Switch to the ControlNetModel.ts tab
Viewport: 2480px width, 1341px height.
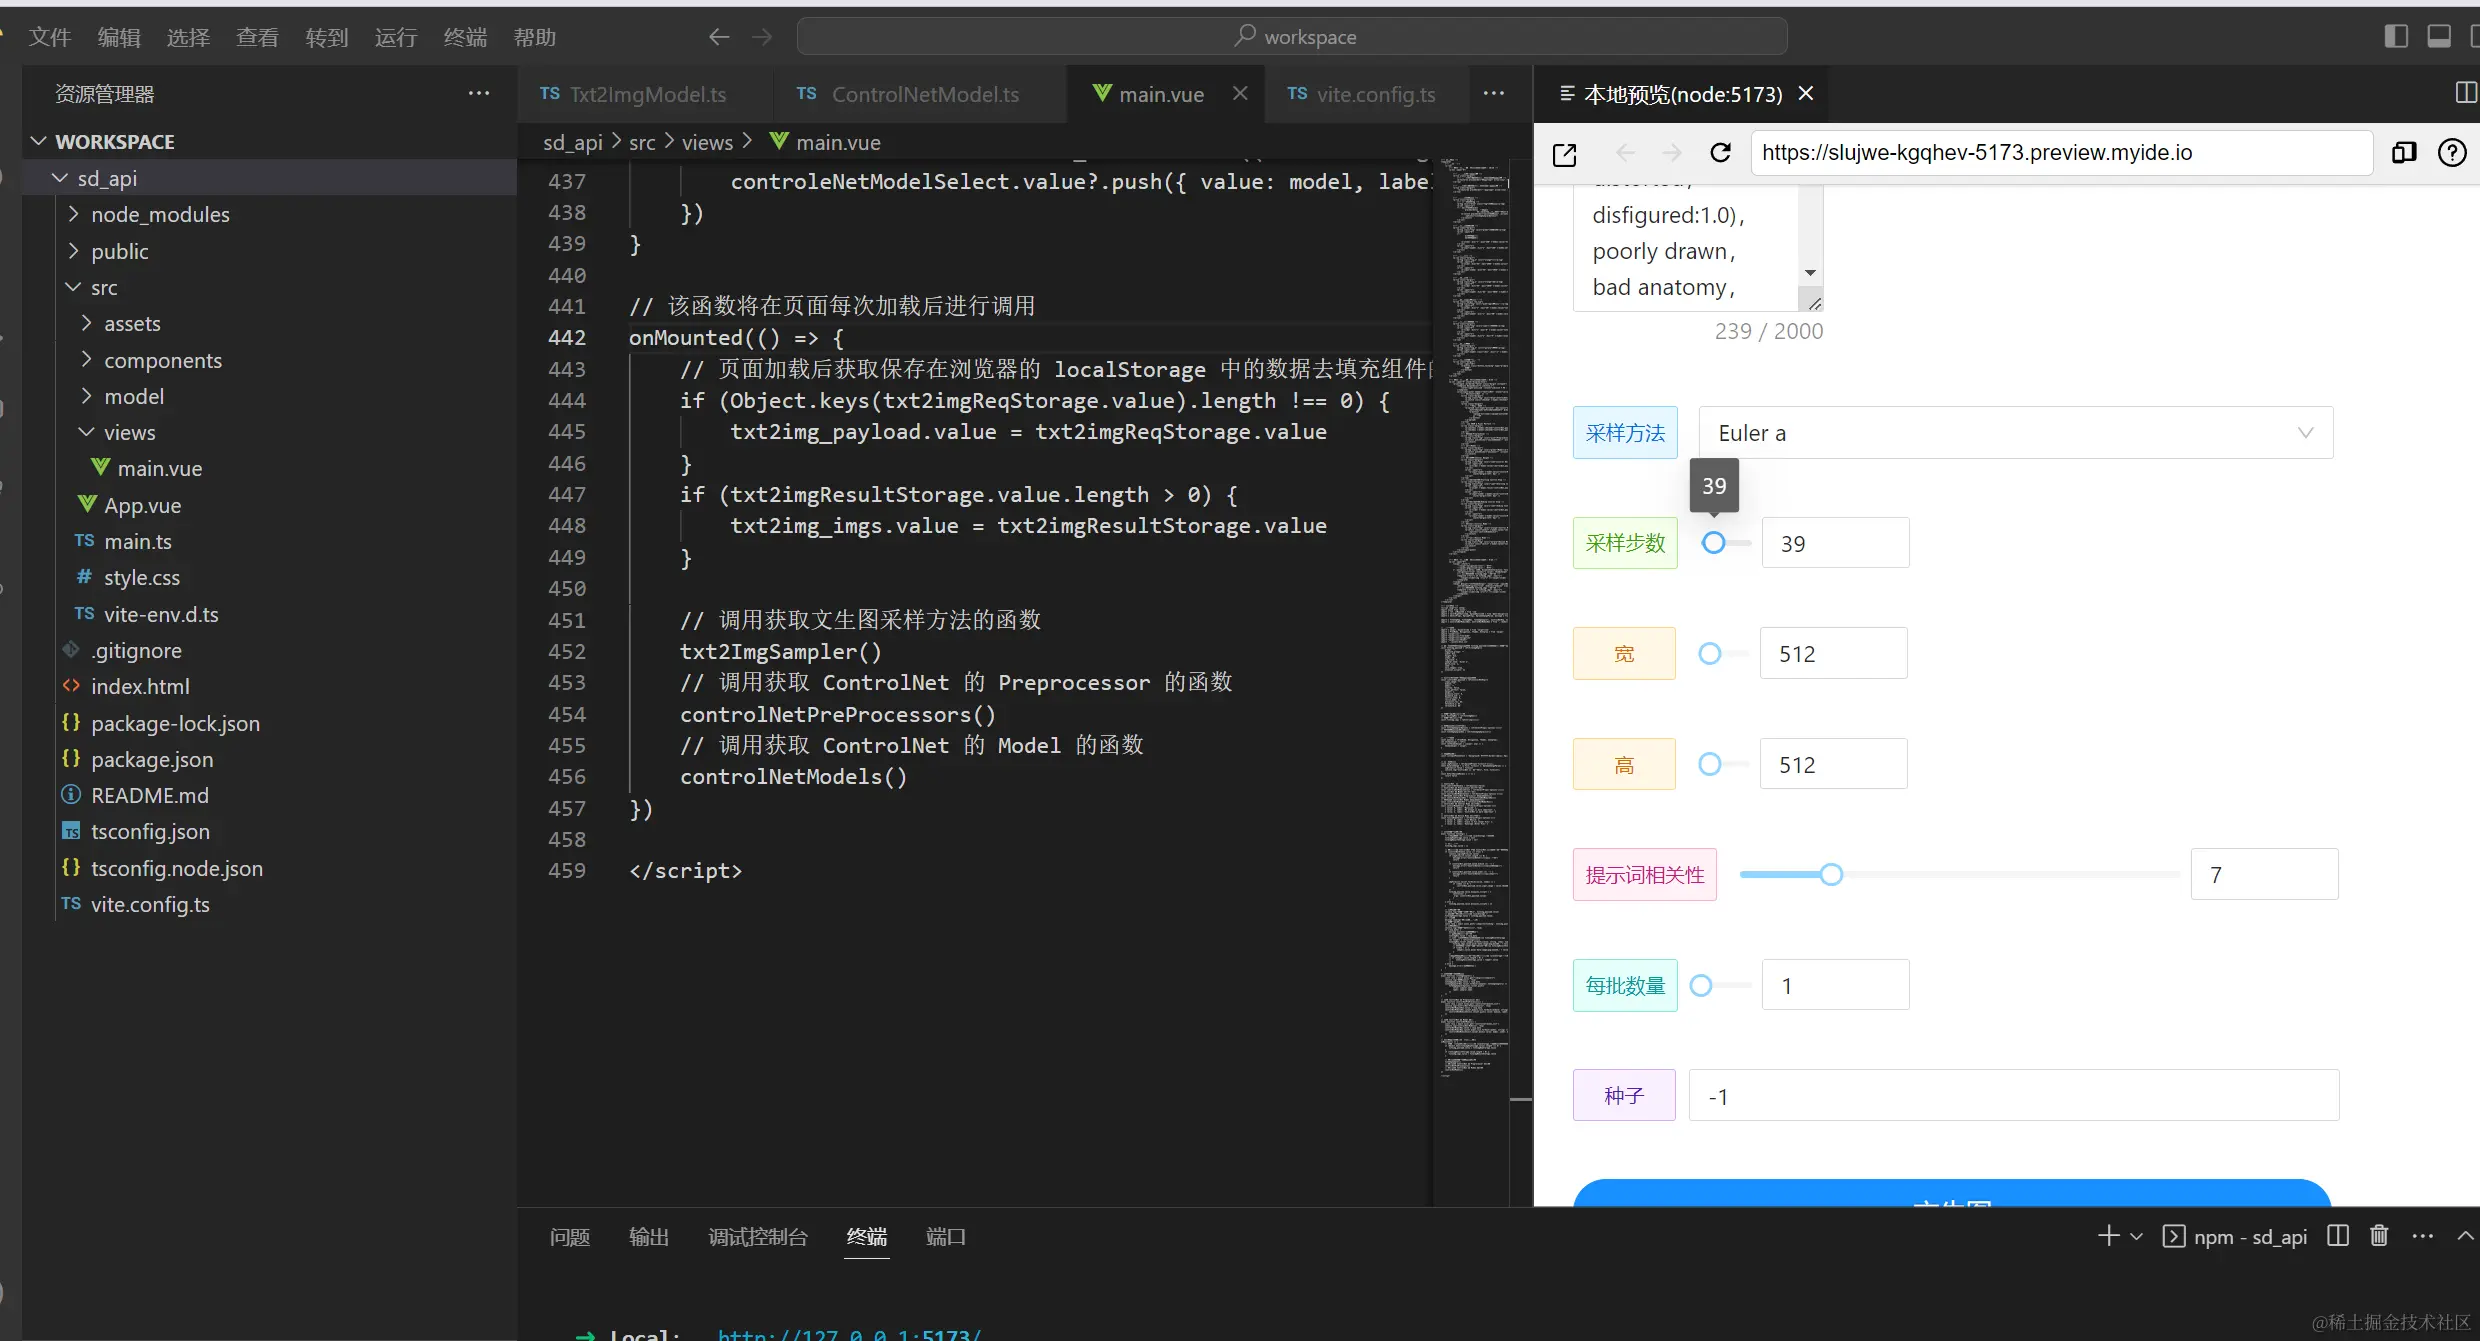point(920,94)
